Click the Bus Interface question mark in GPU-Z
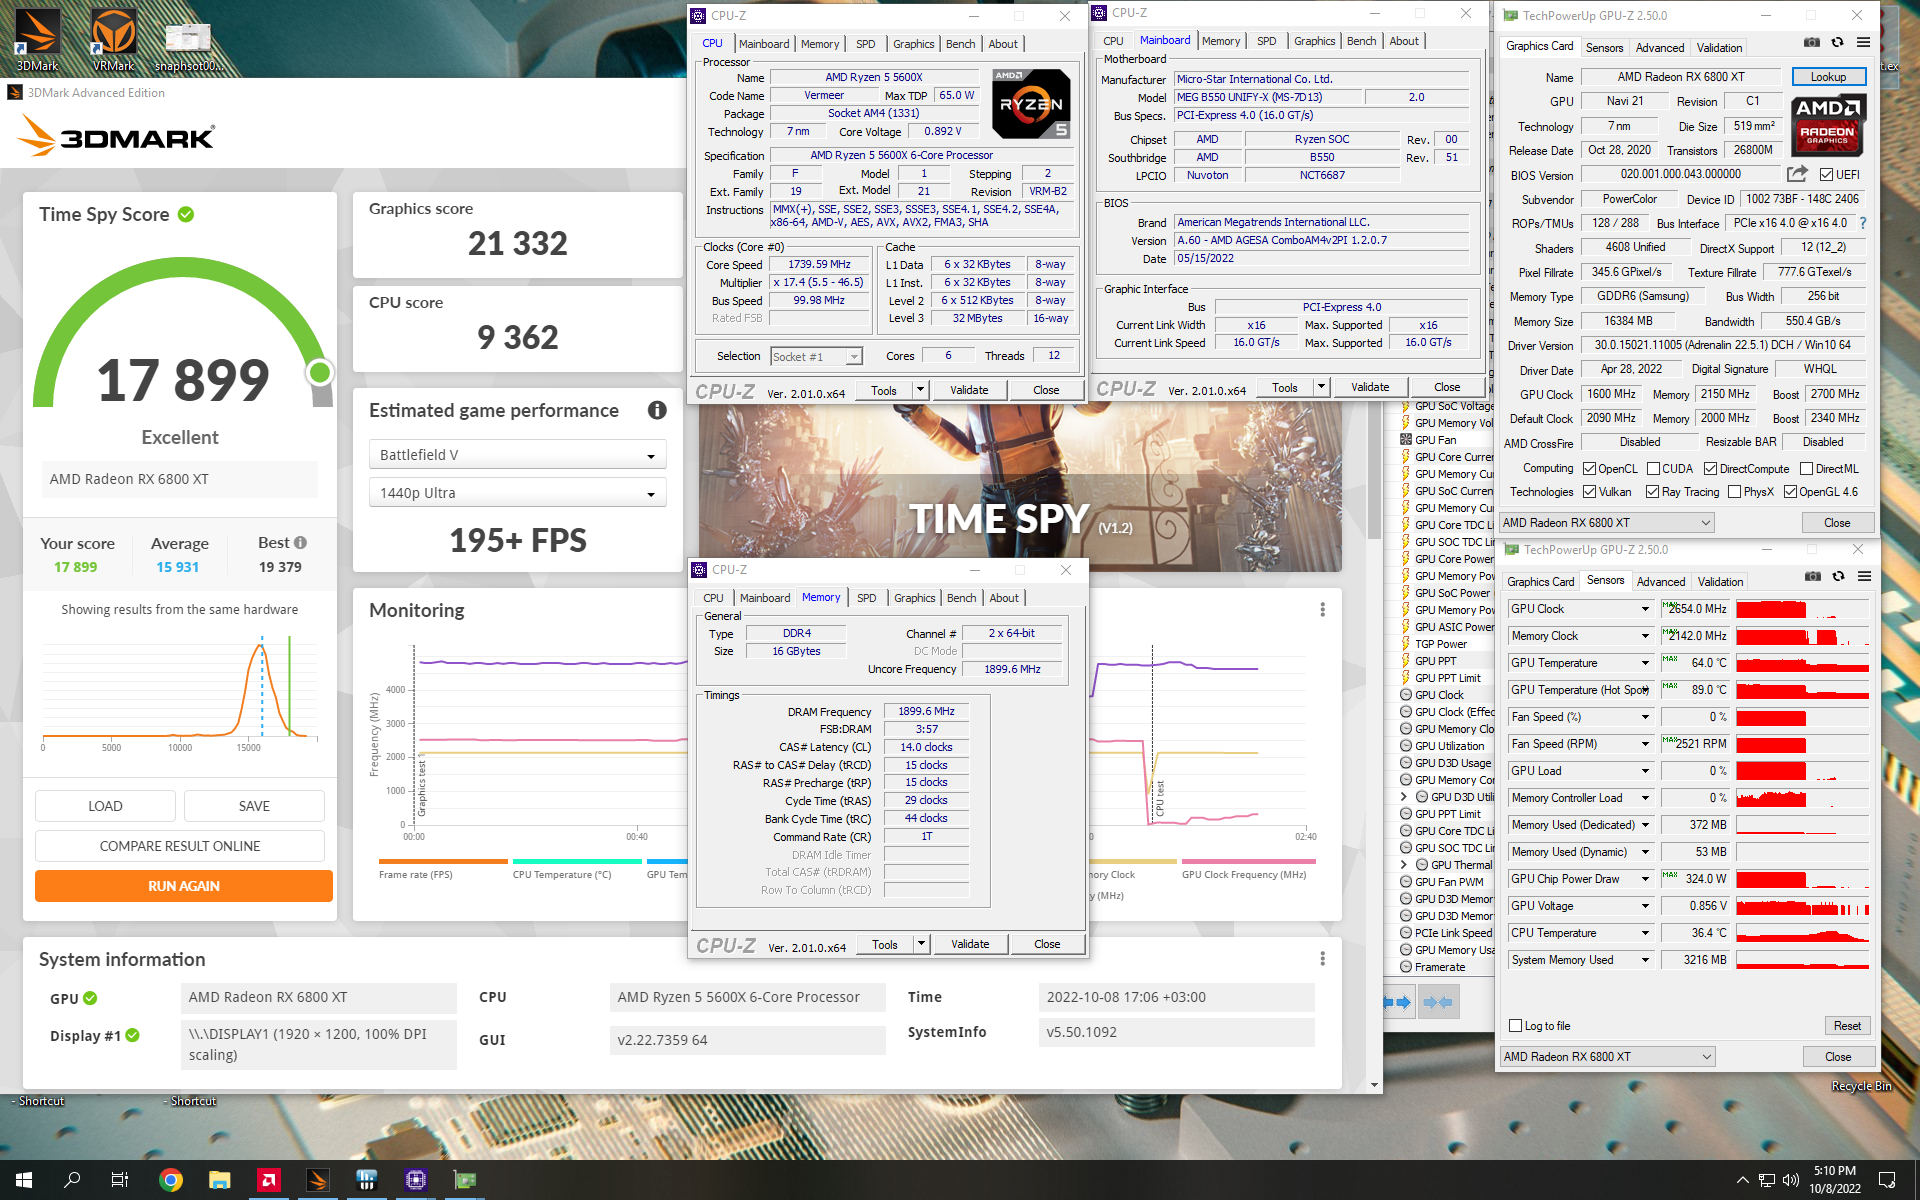The width and height of the screenshot is (1920, 1200). [x=1862, y=223]
